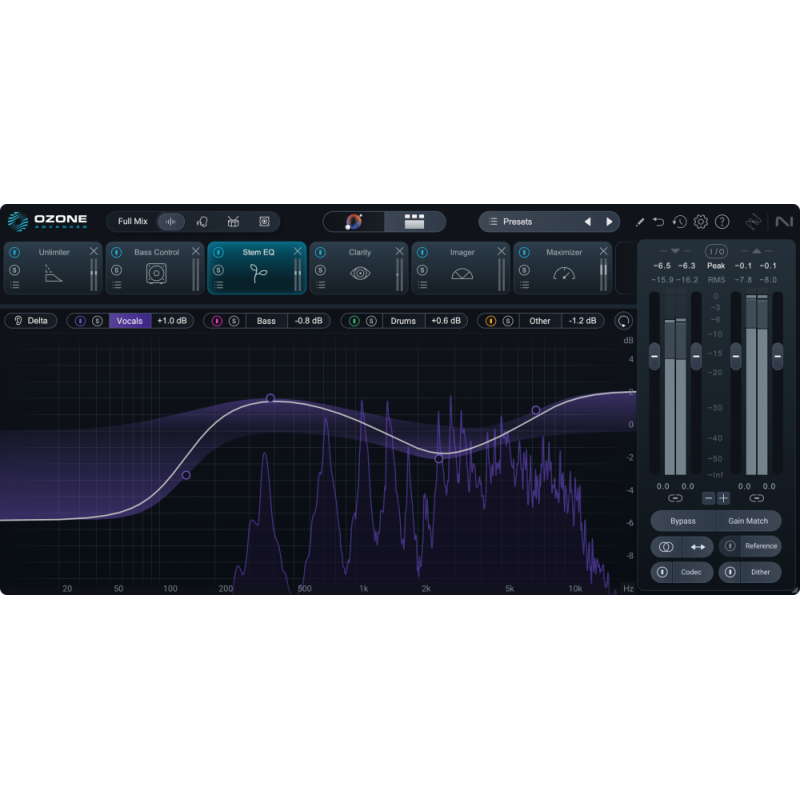The image size is (800, 800).
Task: Open the Bass Control module
Action: (x=154, y=267)
